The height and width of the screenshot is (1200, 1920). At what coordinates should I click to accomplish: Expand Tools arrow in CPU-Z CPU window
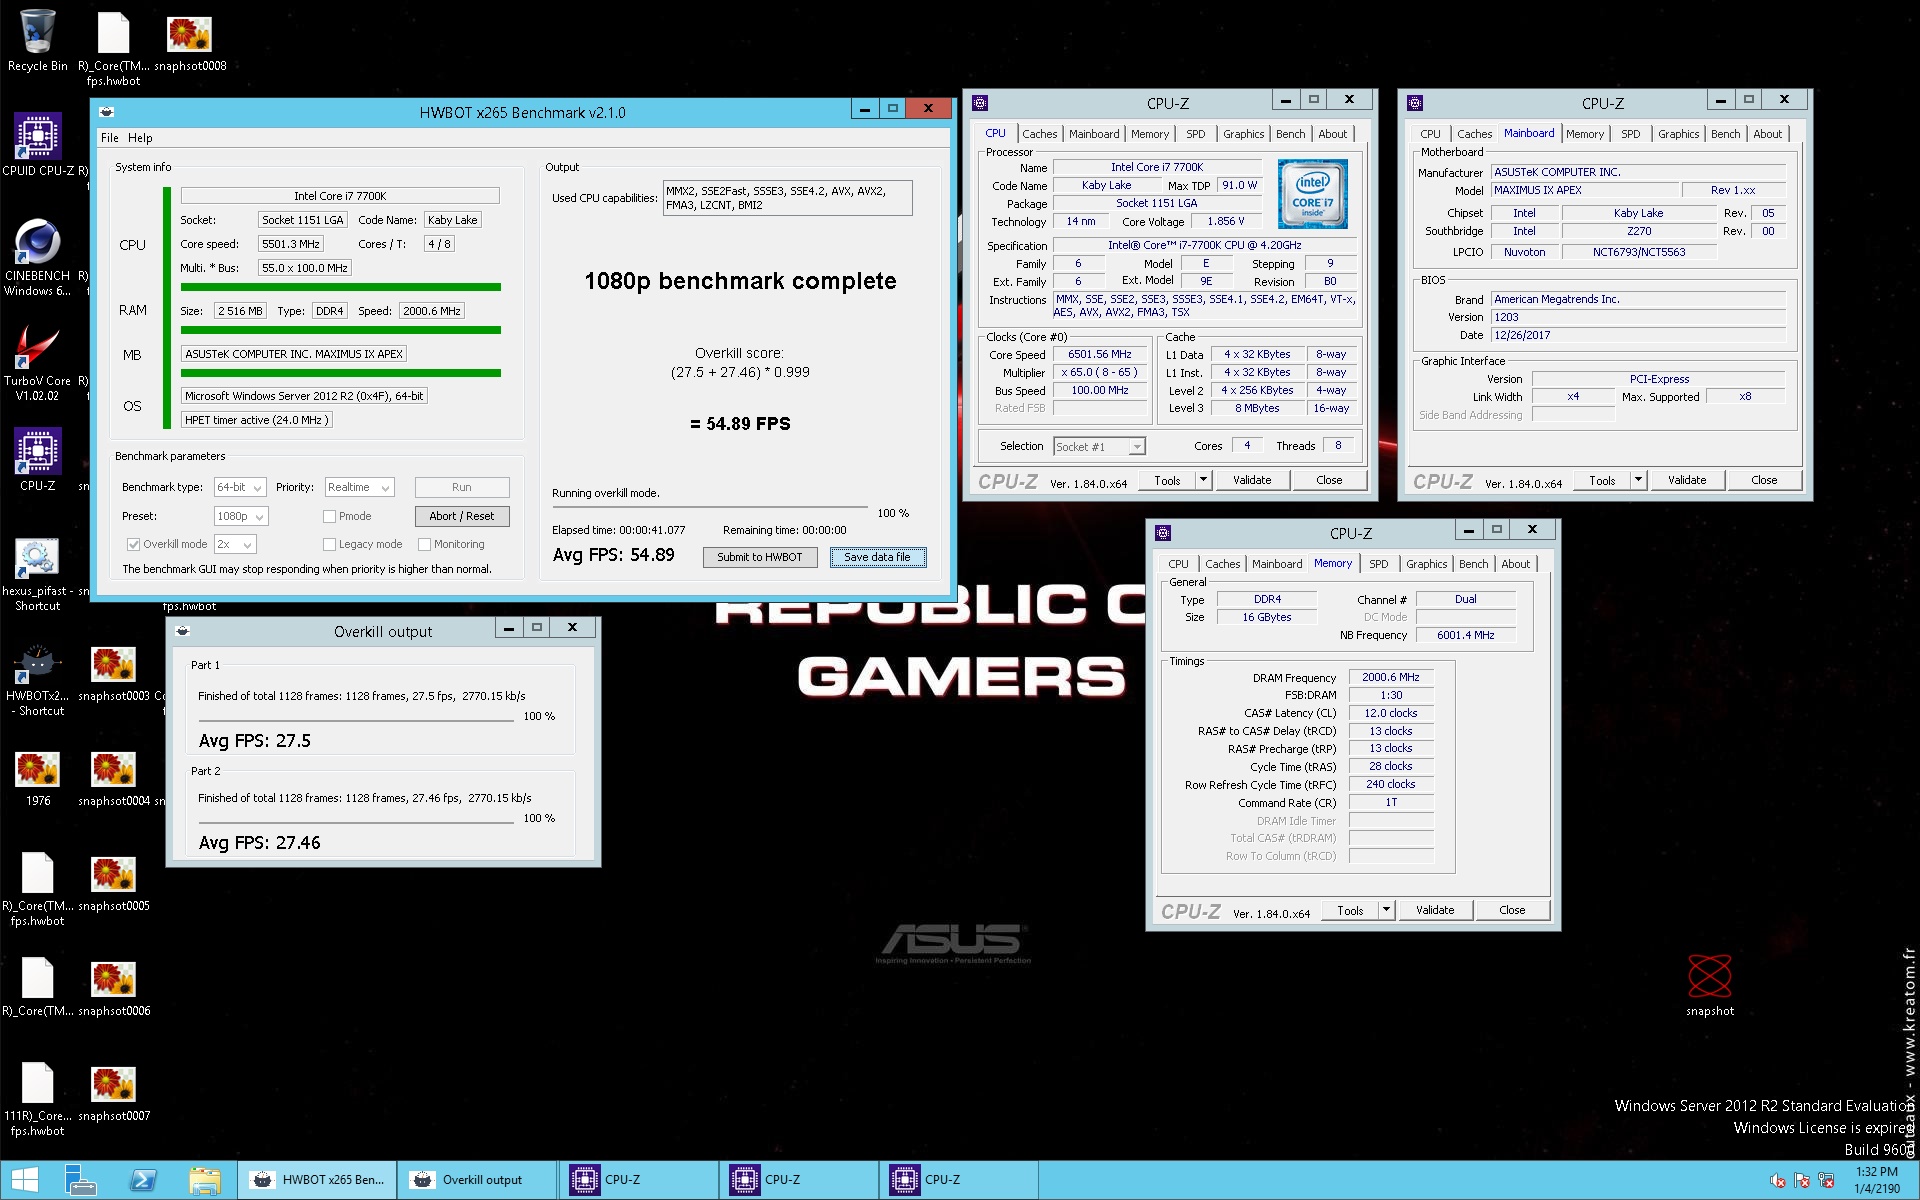click(x=1203, y=480)
